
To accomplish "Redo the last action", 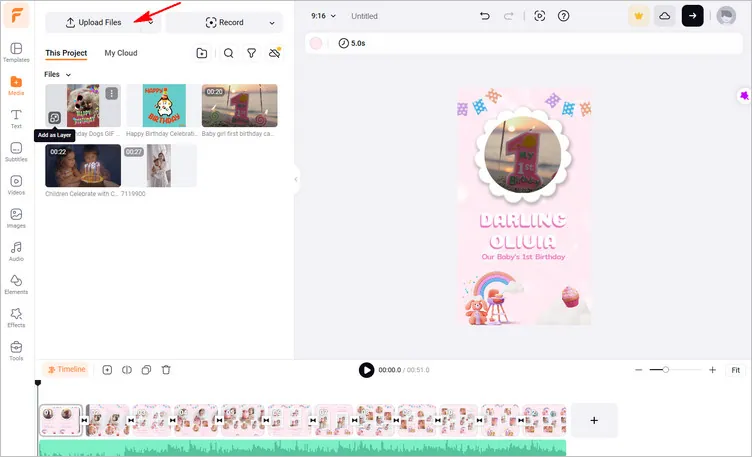I will click(x=508, y=16).
